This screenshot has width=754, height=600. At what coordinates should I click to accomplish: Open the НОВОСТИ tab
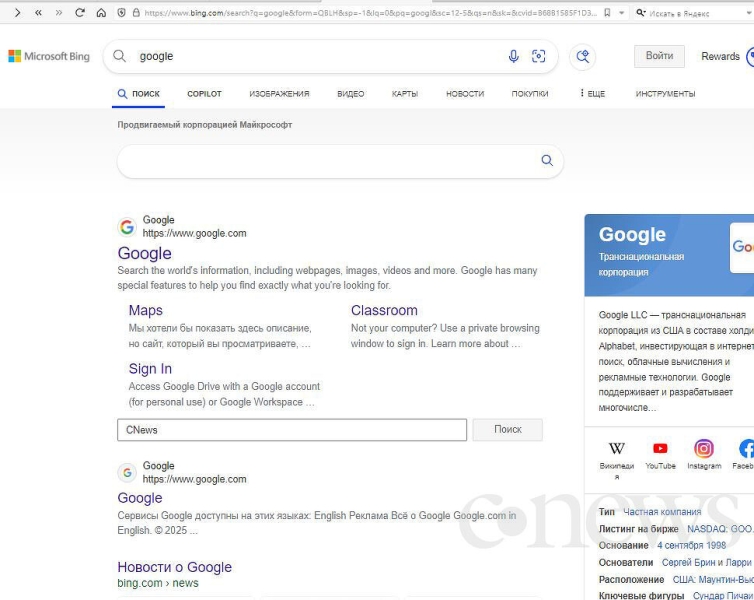click(x=465, y=94)
